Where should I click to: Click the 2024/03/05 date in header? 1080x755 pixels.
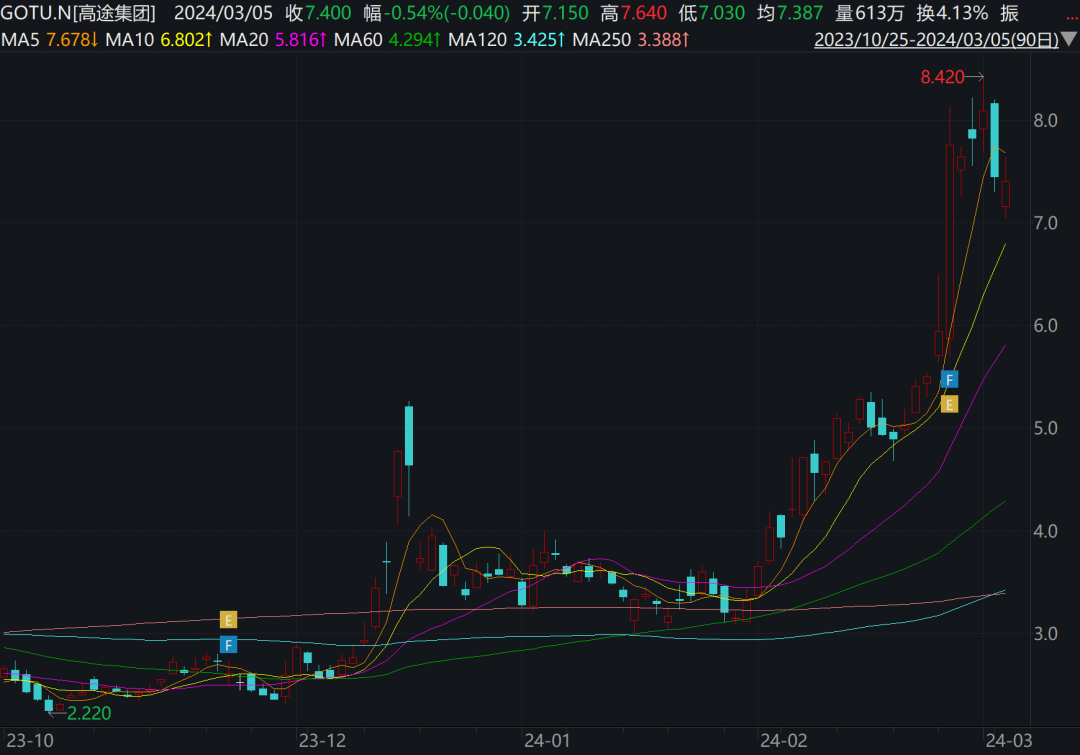[x=223, y=13]
